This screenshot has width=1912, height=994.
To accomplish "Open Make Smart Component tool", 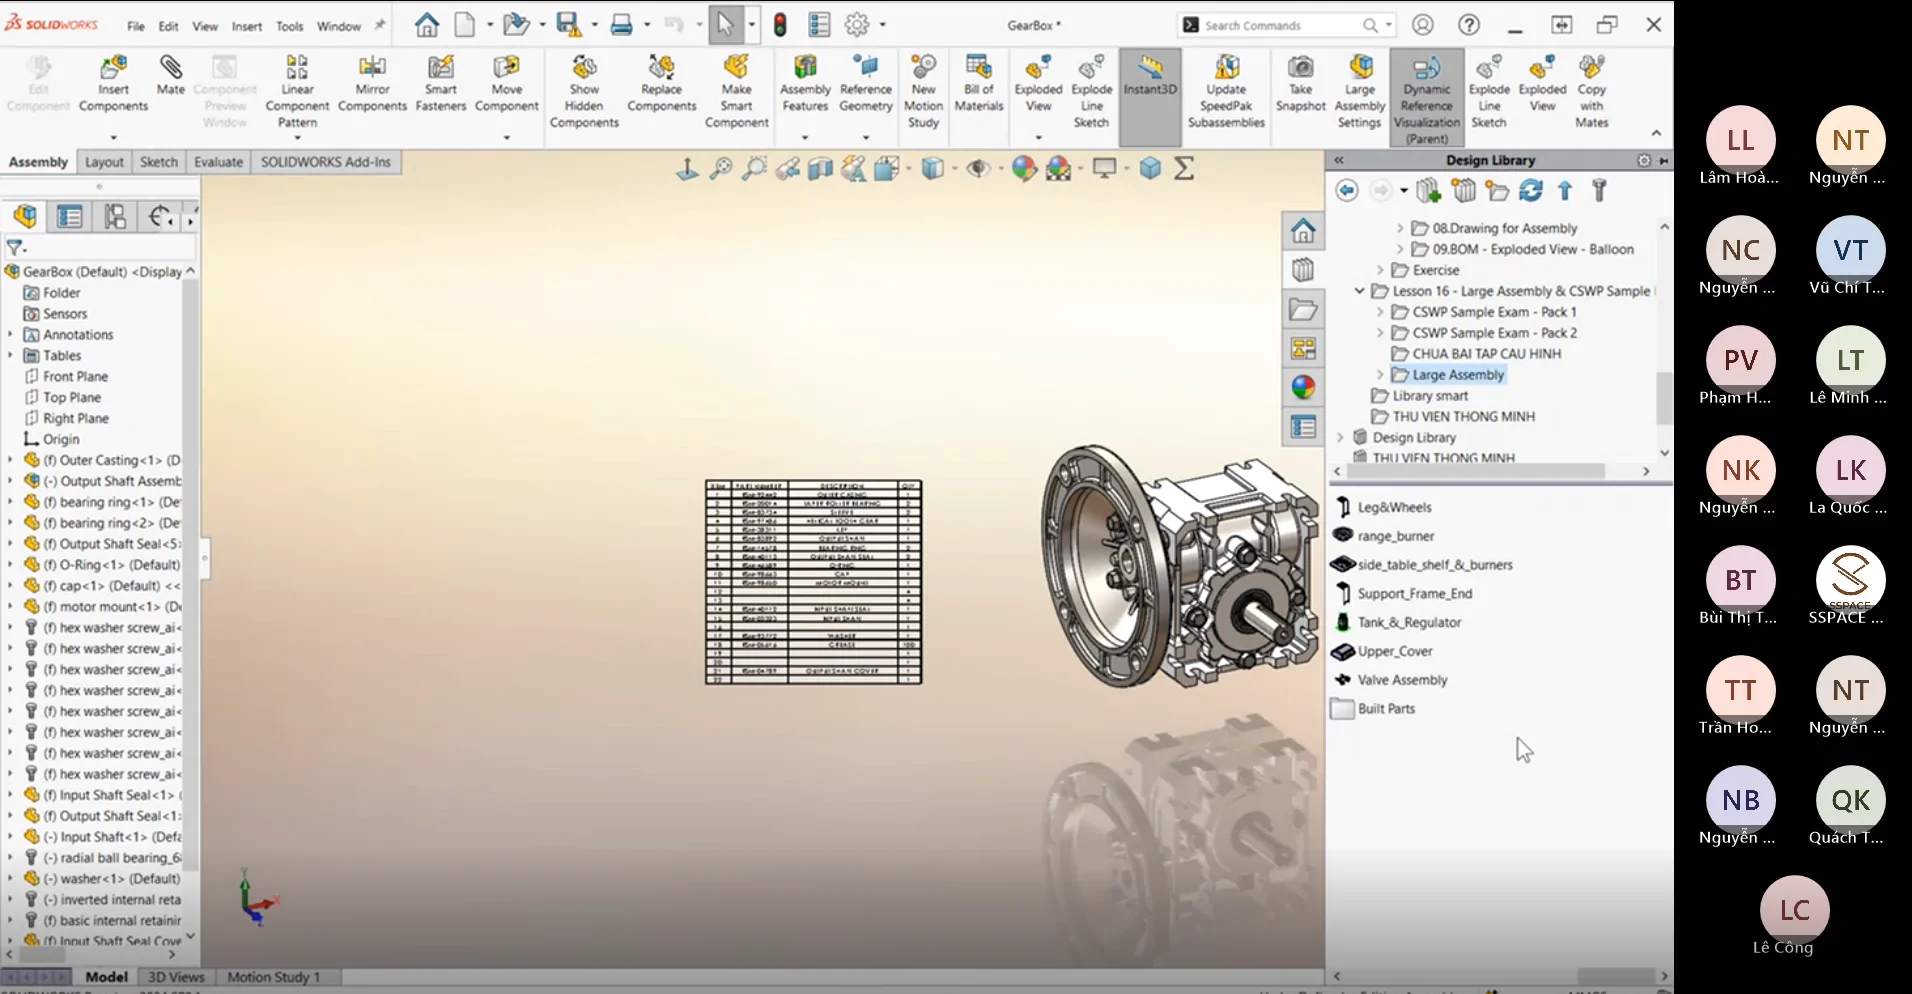I will coord(737,91).
